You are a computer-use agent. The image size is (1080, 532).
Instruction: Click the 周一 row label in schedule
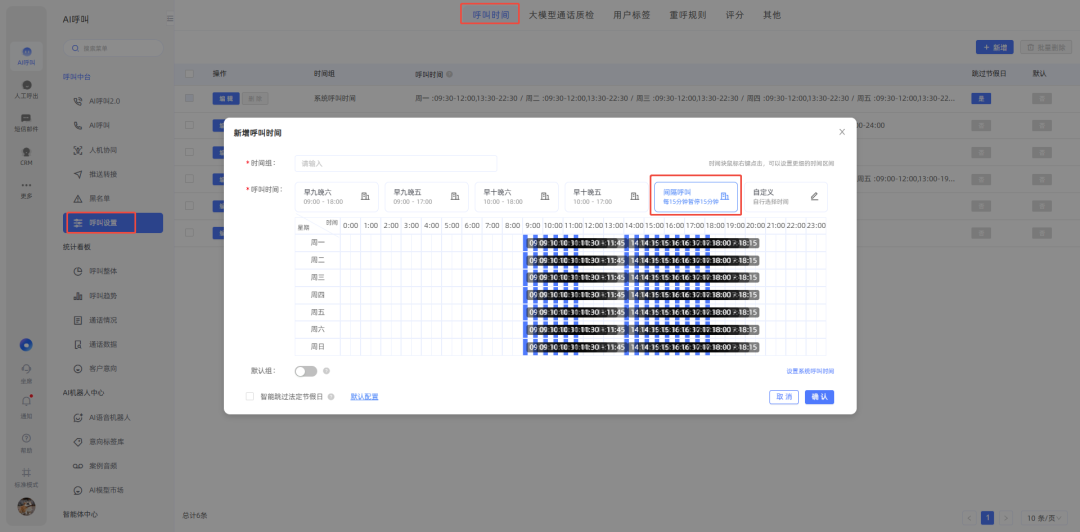pyautogui.click(x=318, y=243)
